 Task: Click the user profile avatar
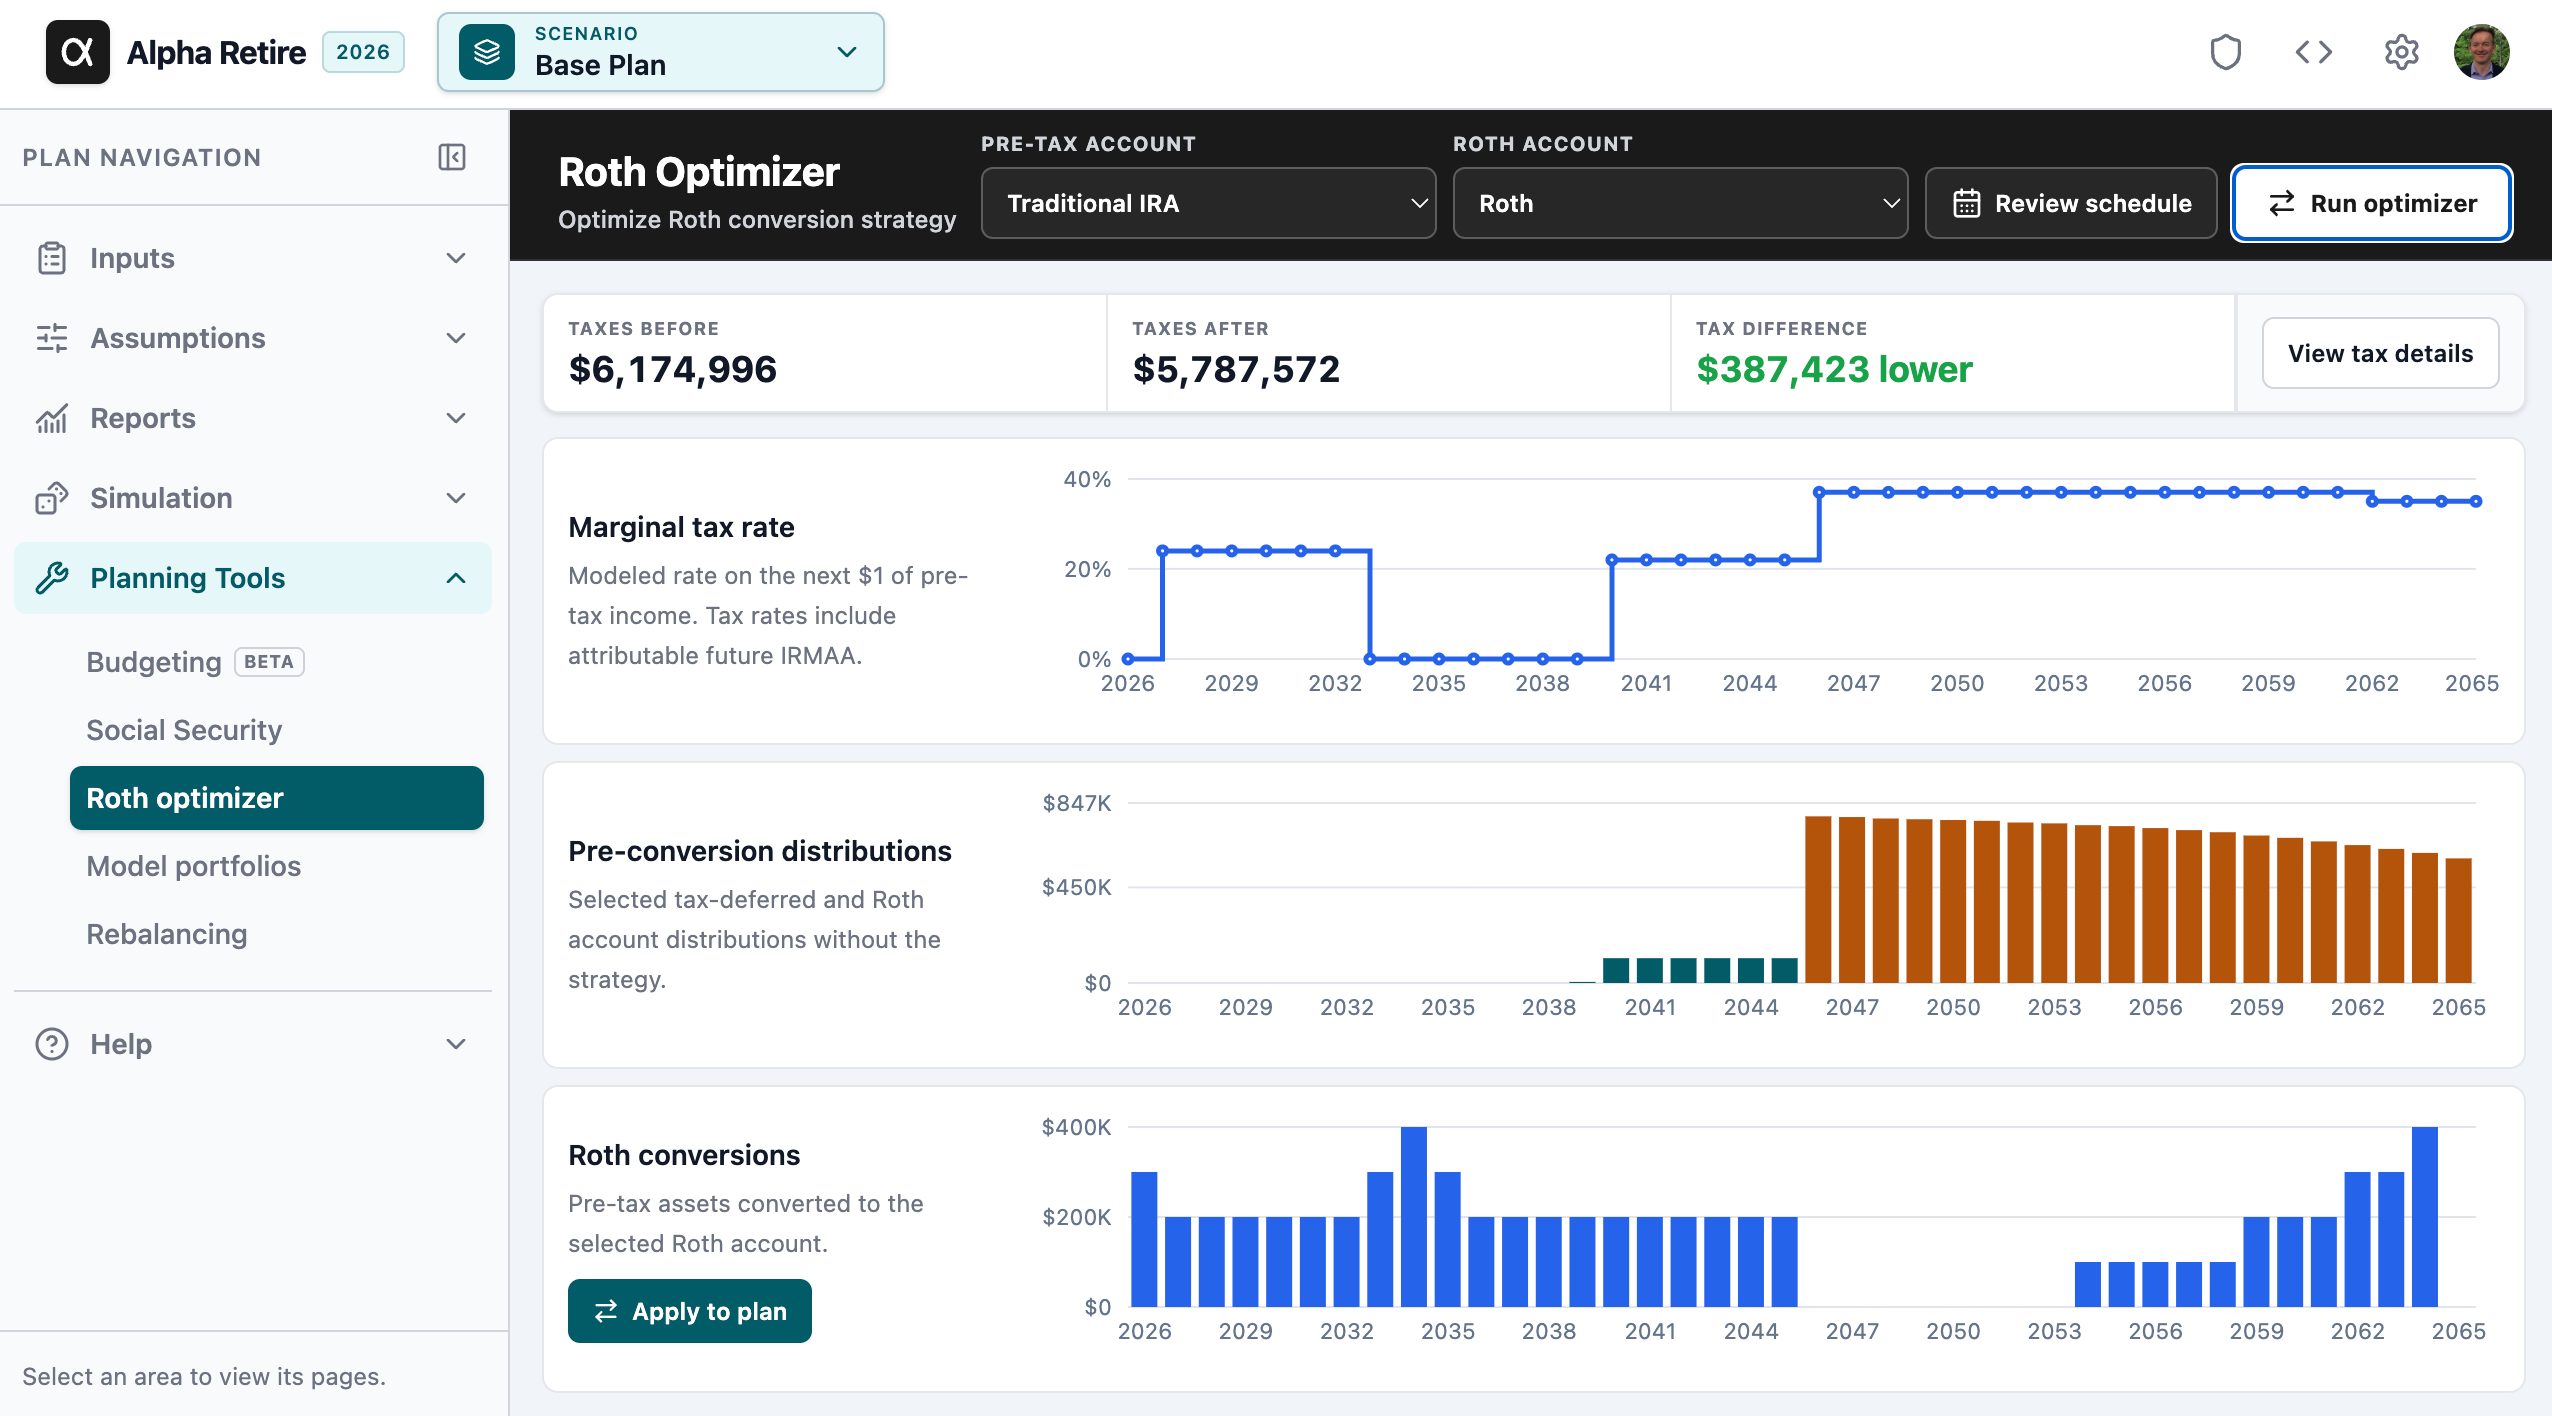tap(2481, 52)
